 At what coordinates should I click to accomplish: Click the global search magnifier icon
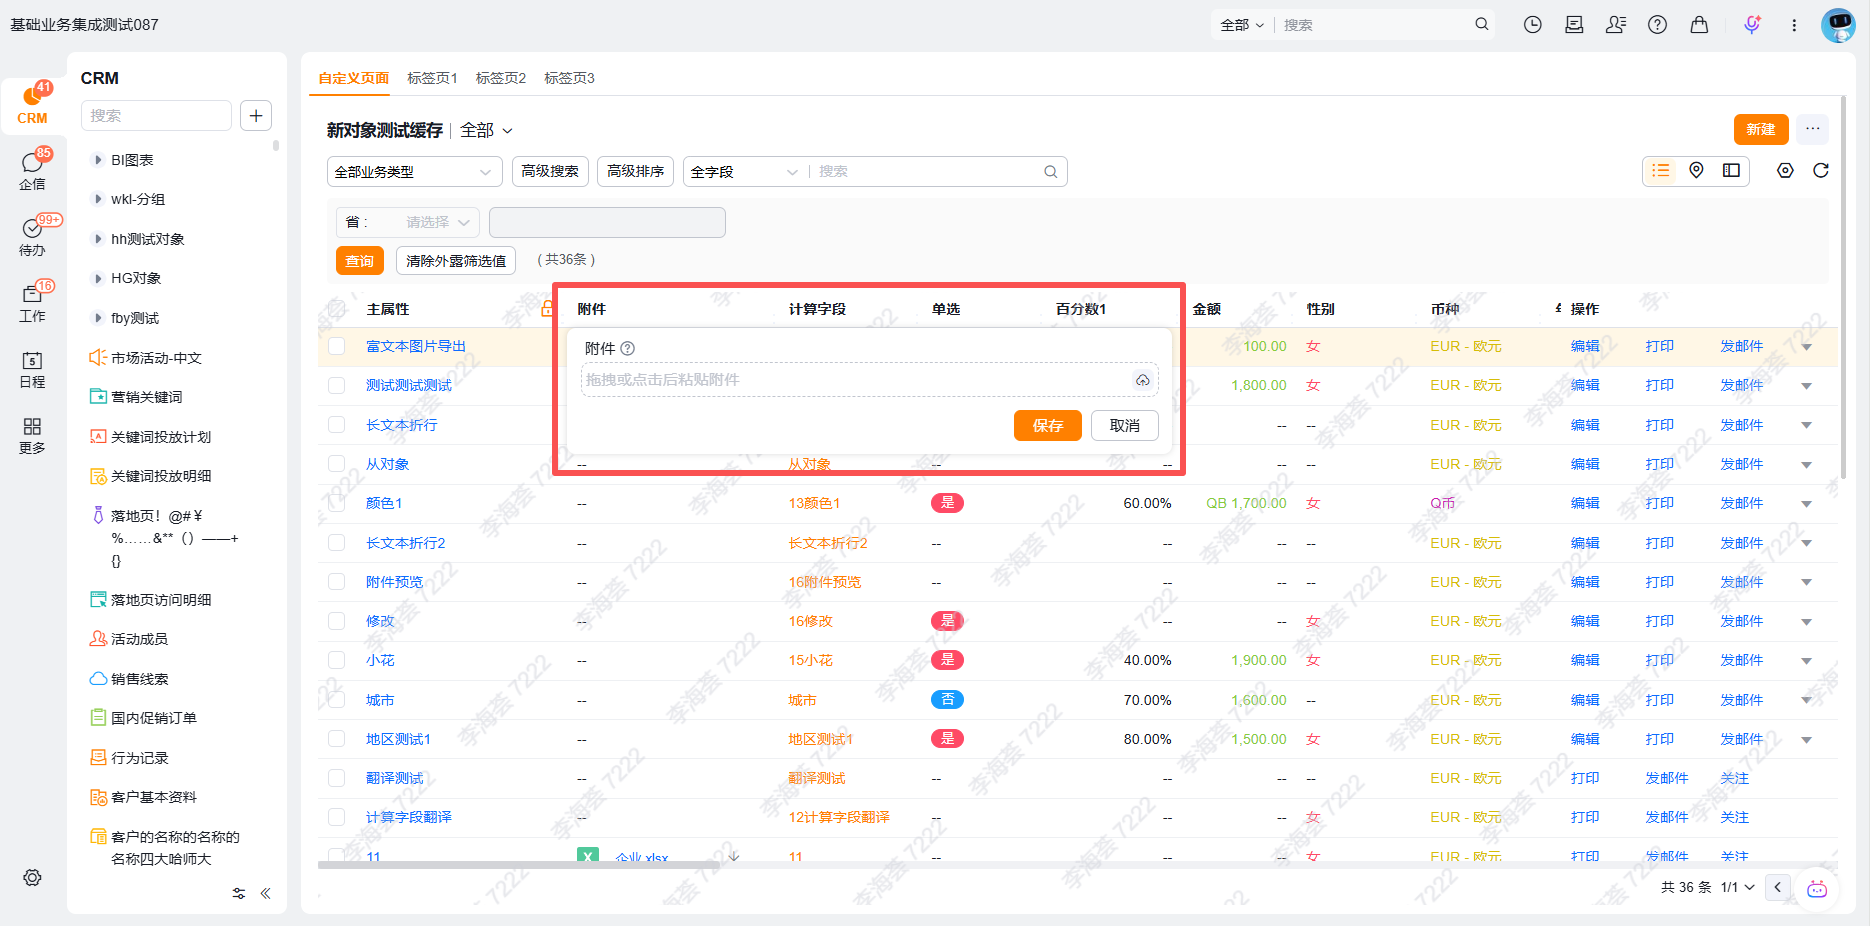(x=1482, y=25)
